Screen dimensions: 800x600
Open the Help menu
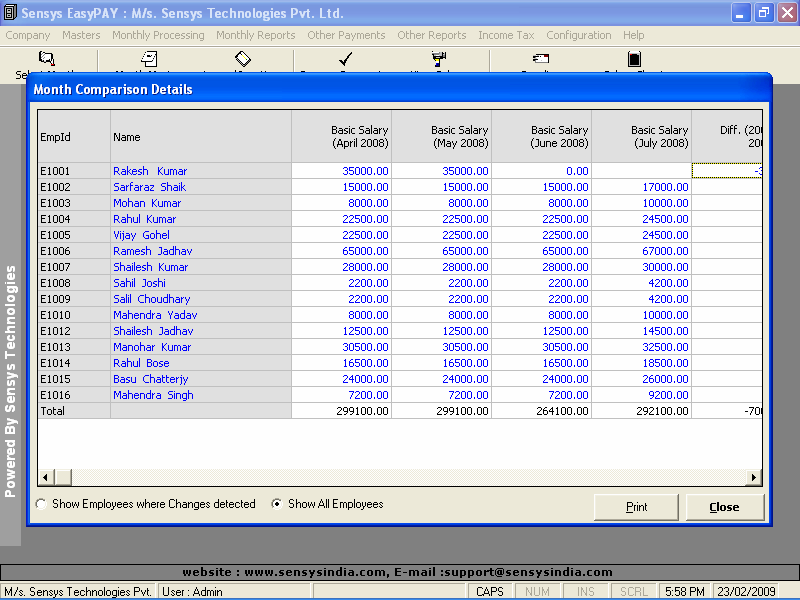[x=634, y=35]
